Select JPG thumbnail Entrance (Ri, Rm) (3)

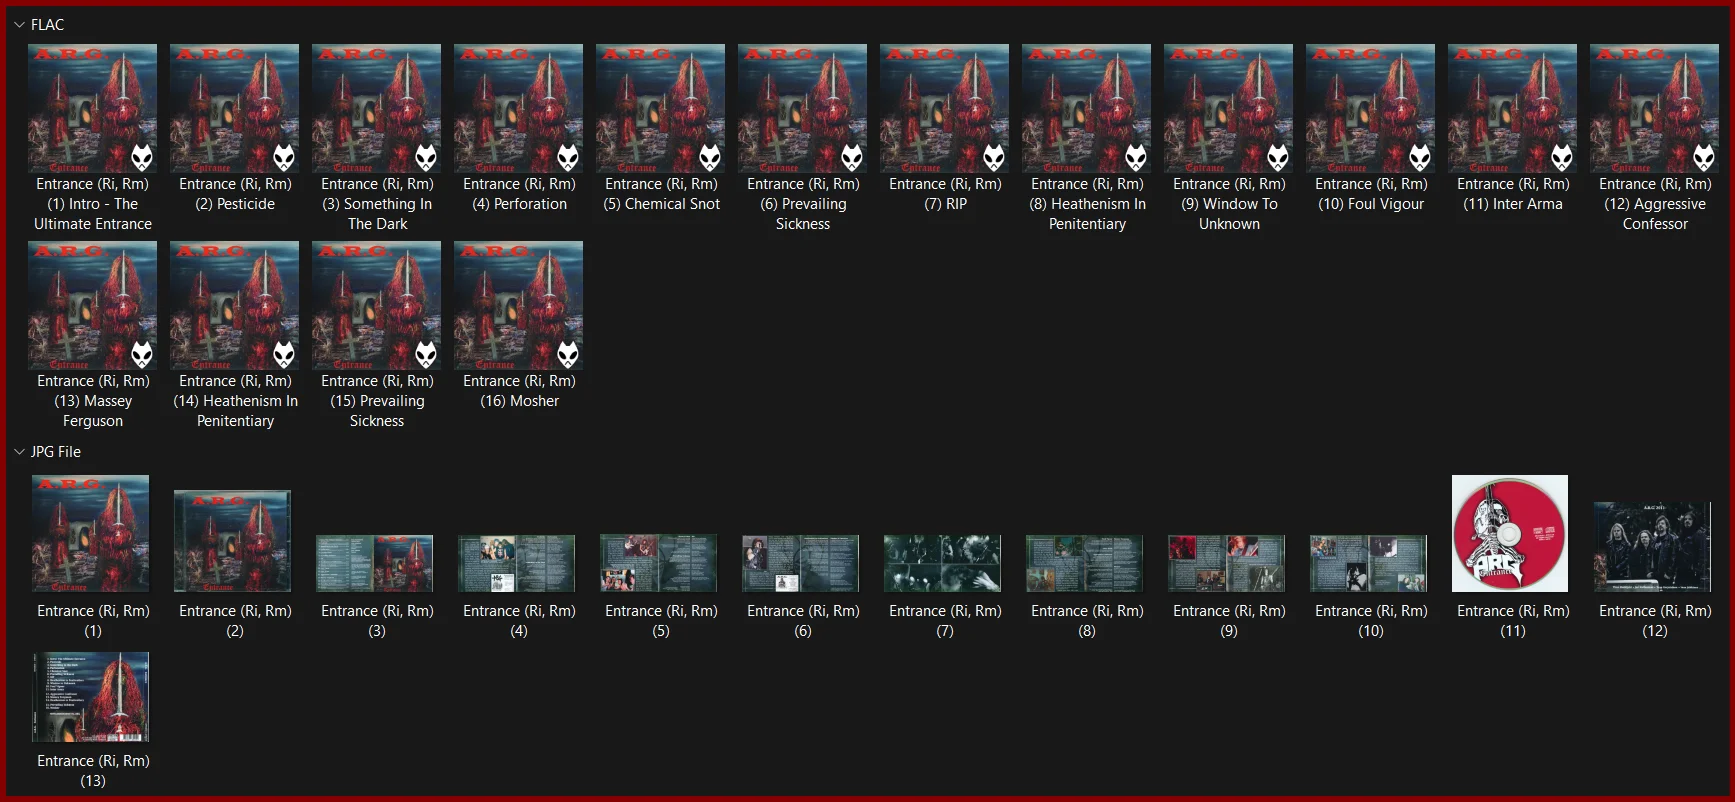tap(375, 563)
